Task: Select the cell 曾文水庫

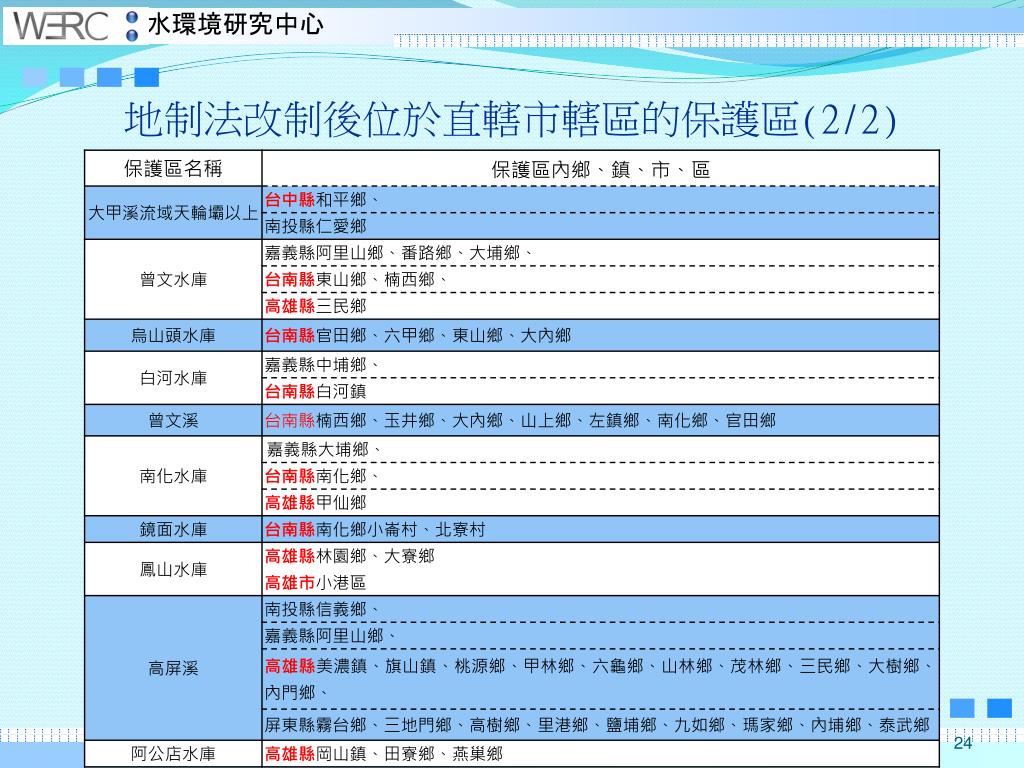Action: [x=173, y=280]
